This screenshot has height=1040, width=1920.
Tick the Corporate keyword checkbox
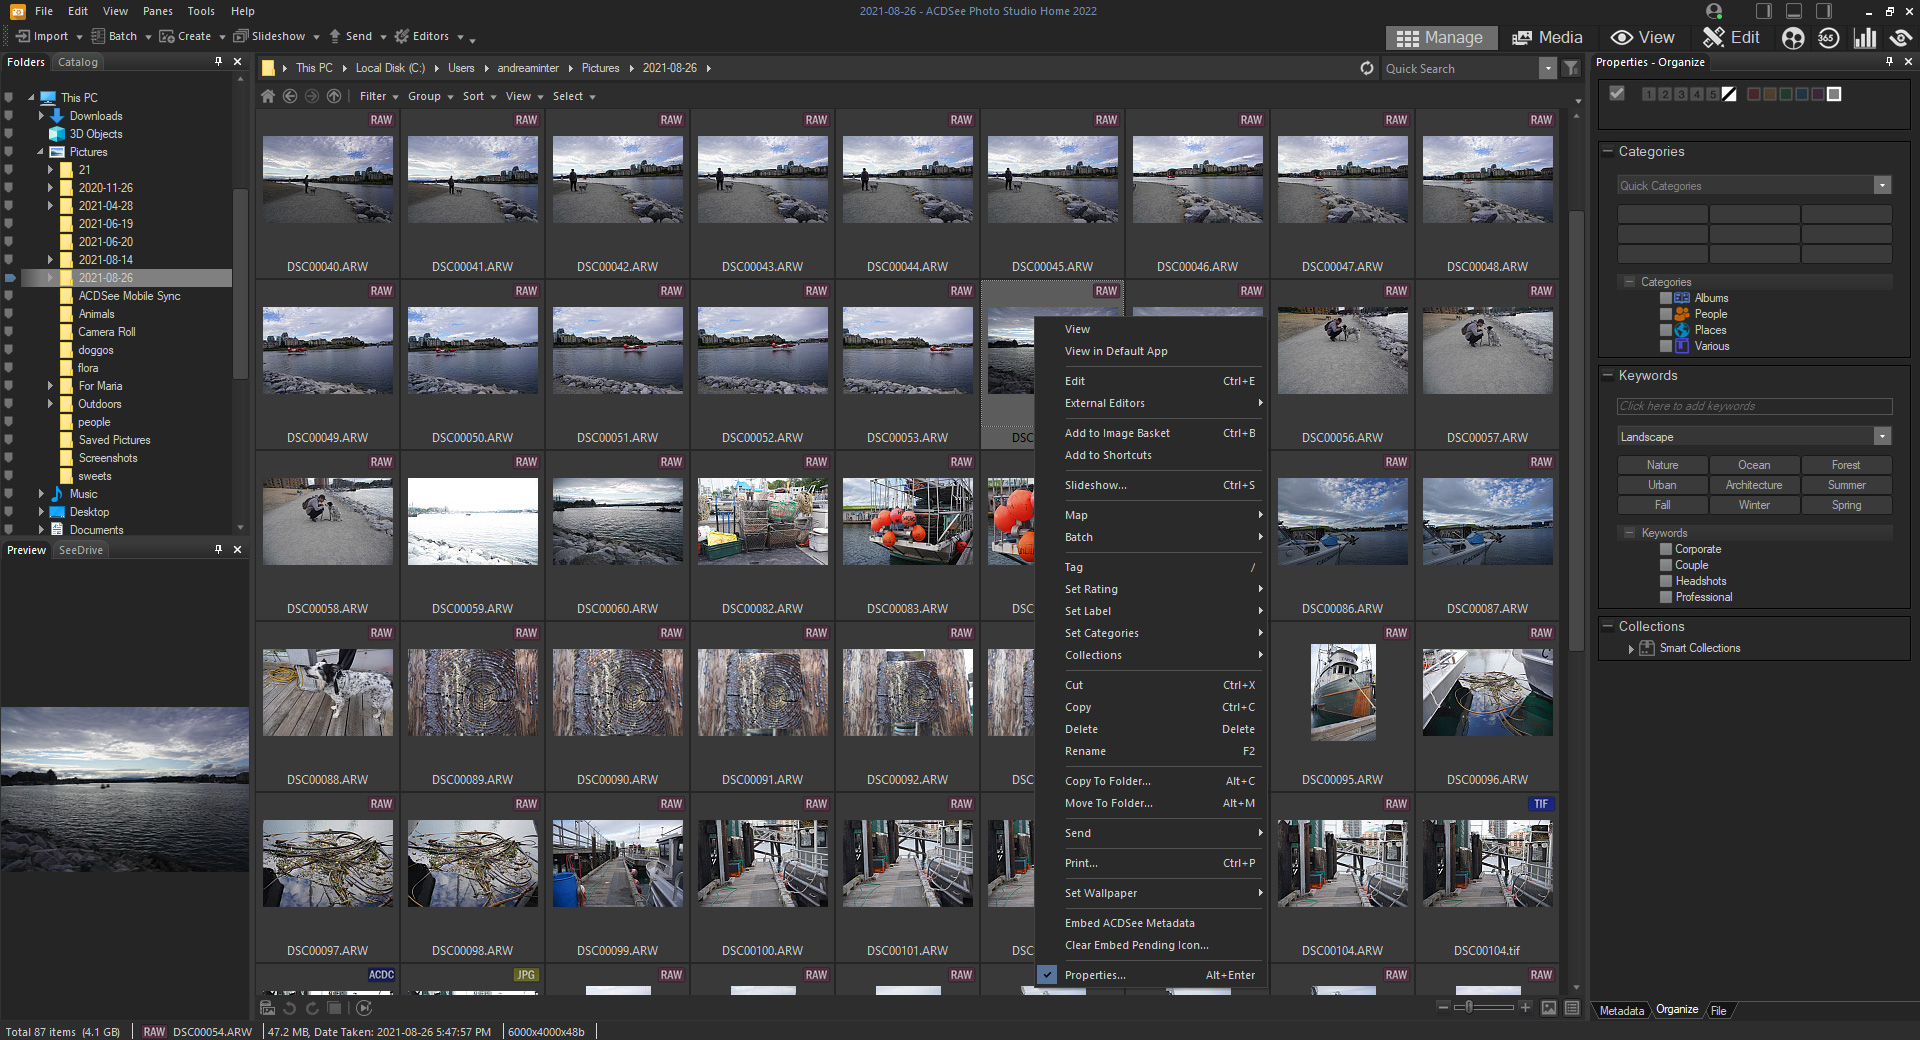click(x=1666, y=549)
